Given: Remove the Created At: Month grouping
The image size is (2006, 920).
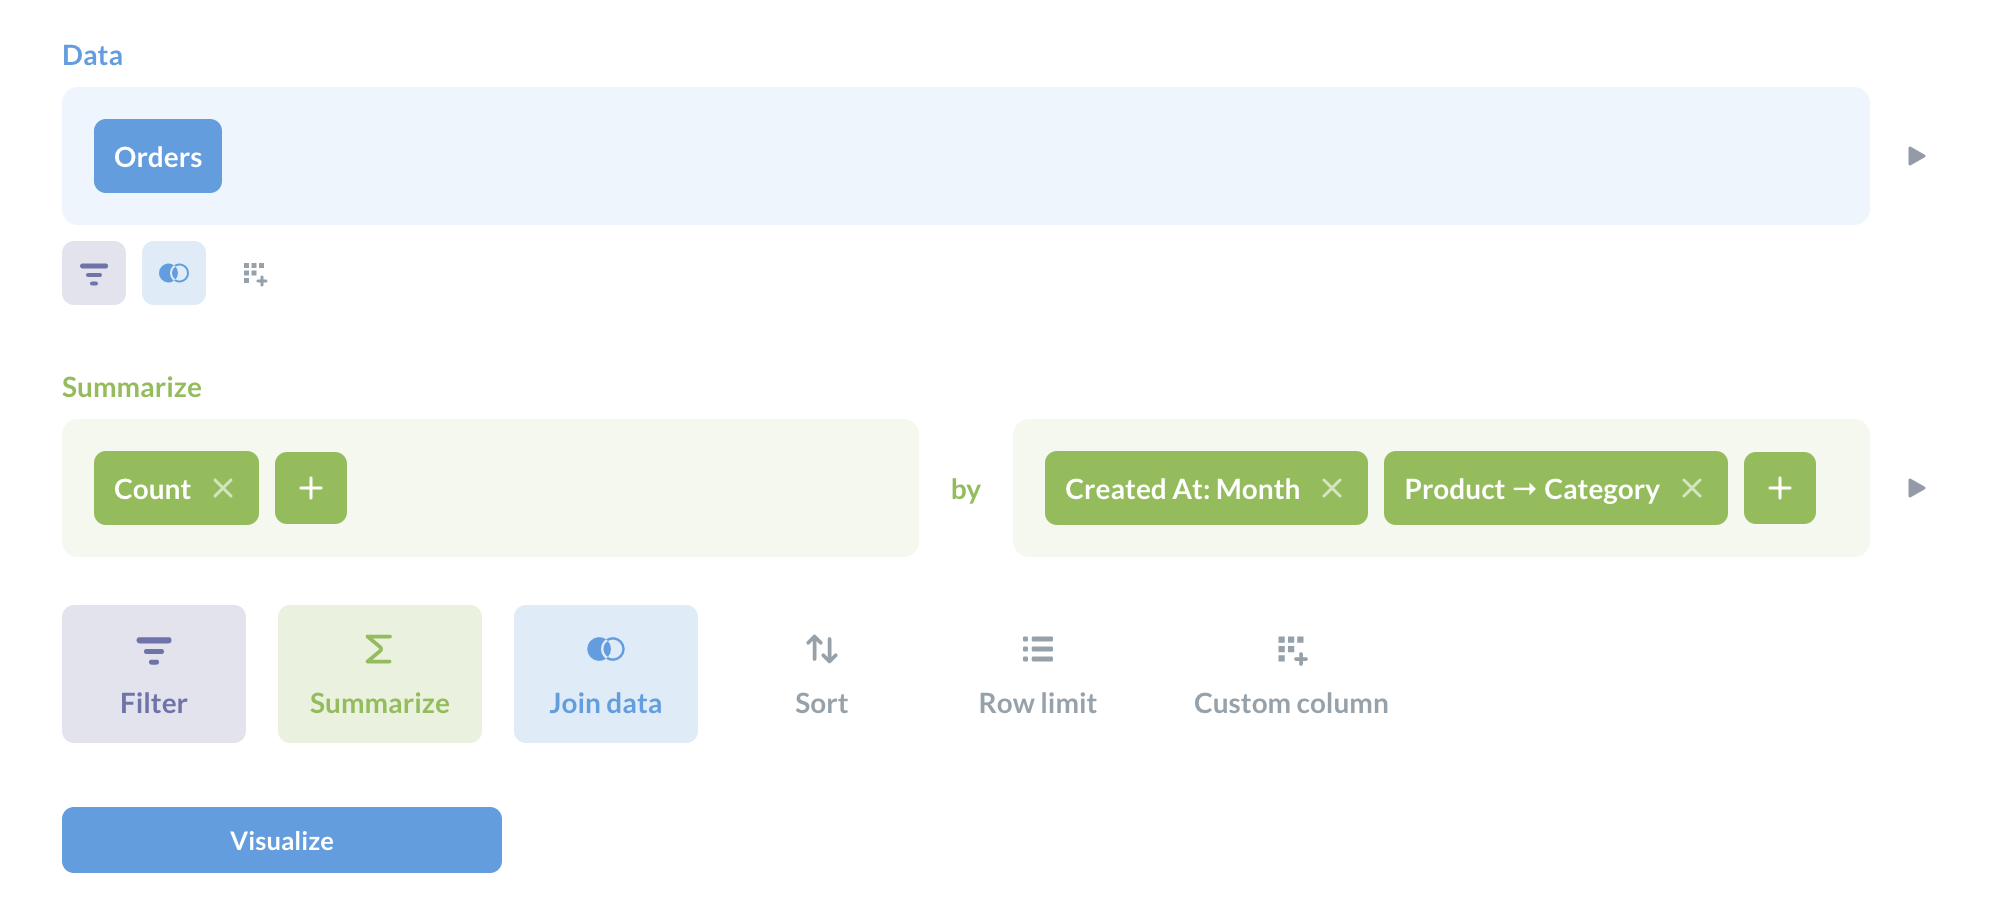Looking at the screenshot, I should [1332, 488].
